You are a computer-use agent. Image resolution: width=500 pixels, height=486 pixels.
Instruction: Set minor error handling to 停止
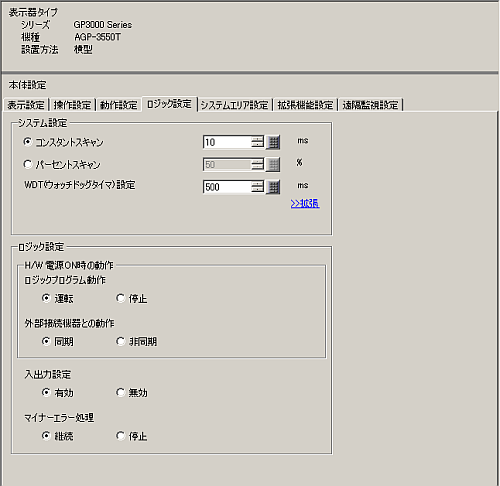click(120, 436)
